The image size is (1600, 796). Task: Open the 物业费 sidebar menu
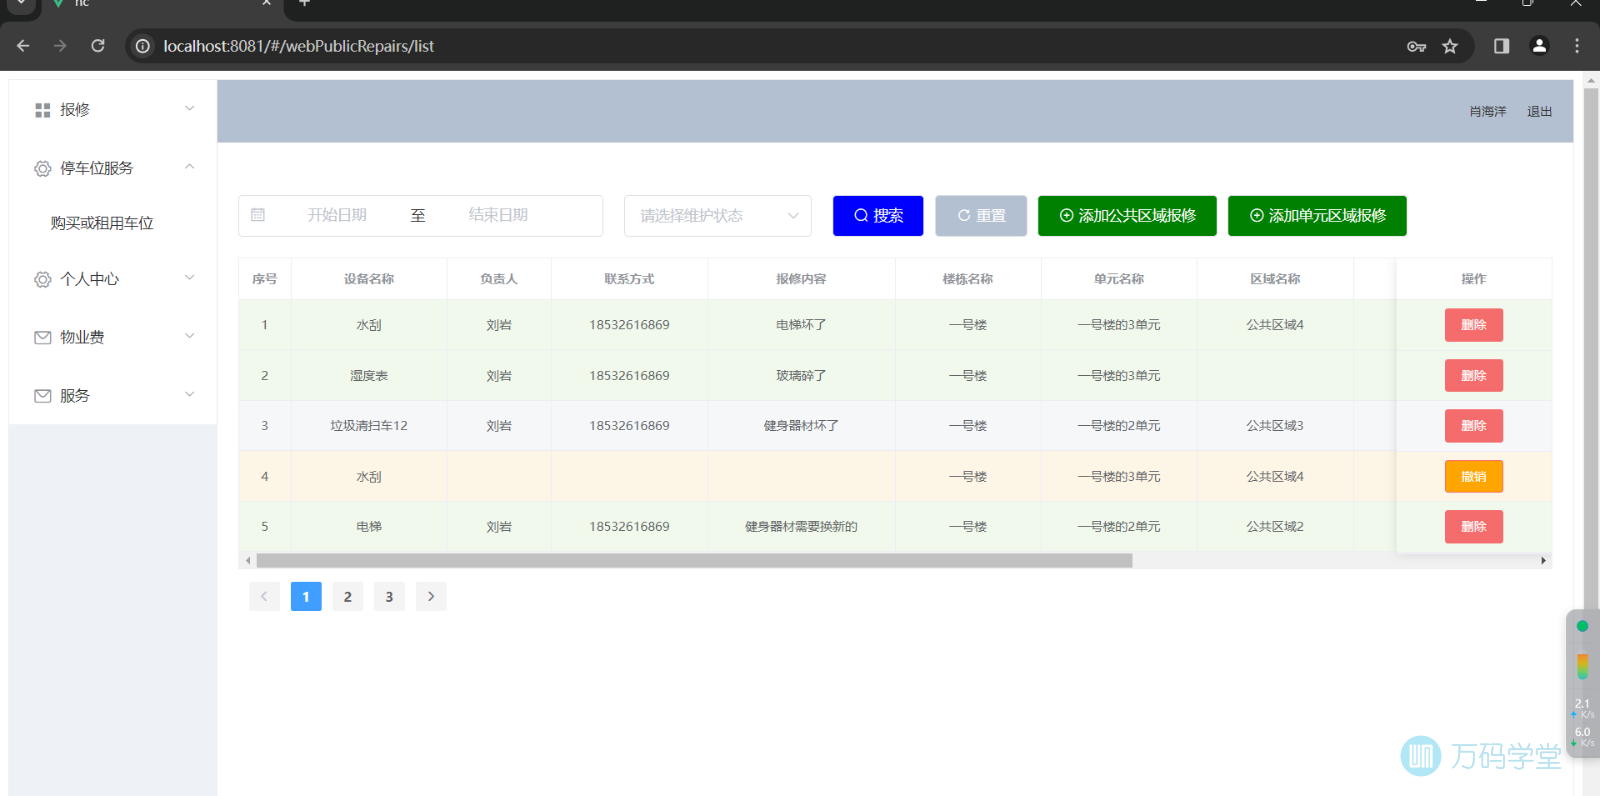click(x=113, y=337)
